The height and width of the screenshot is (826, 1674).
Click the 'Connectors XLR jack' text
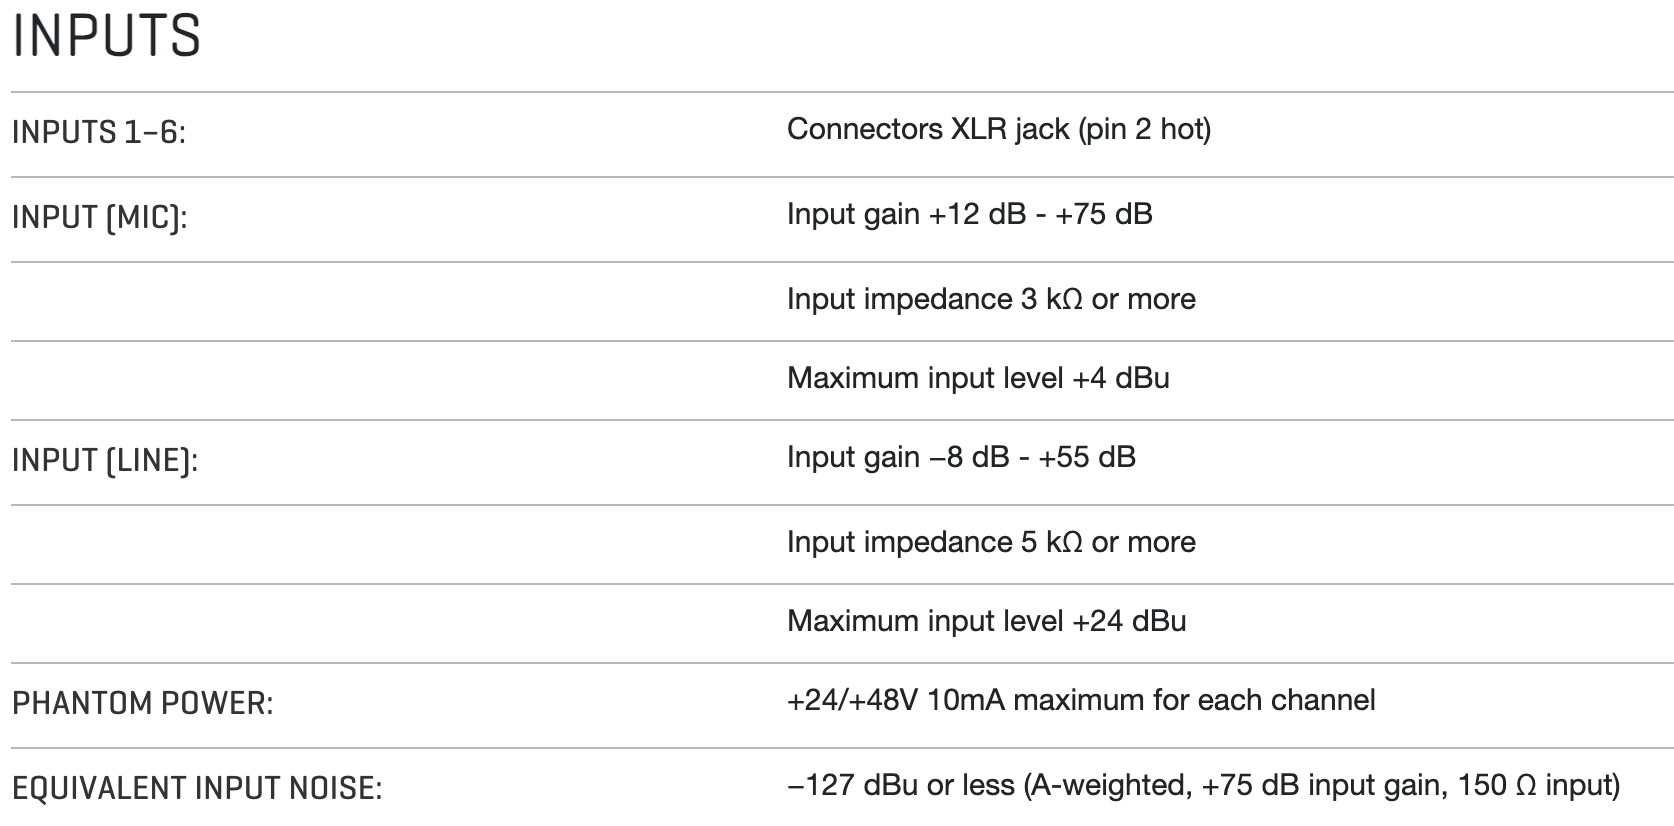pos(928,129)
